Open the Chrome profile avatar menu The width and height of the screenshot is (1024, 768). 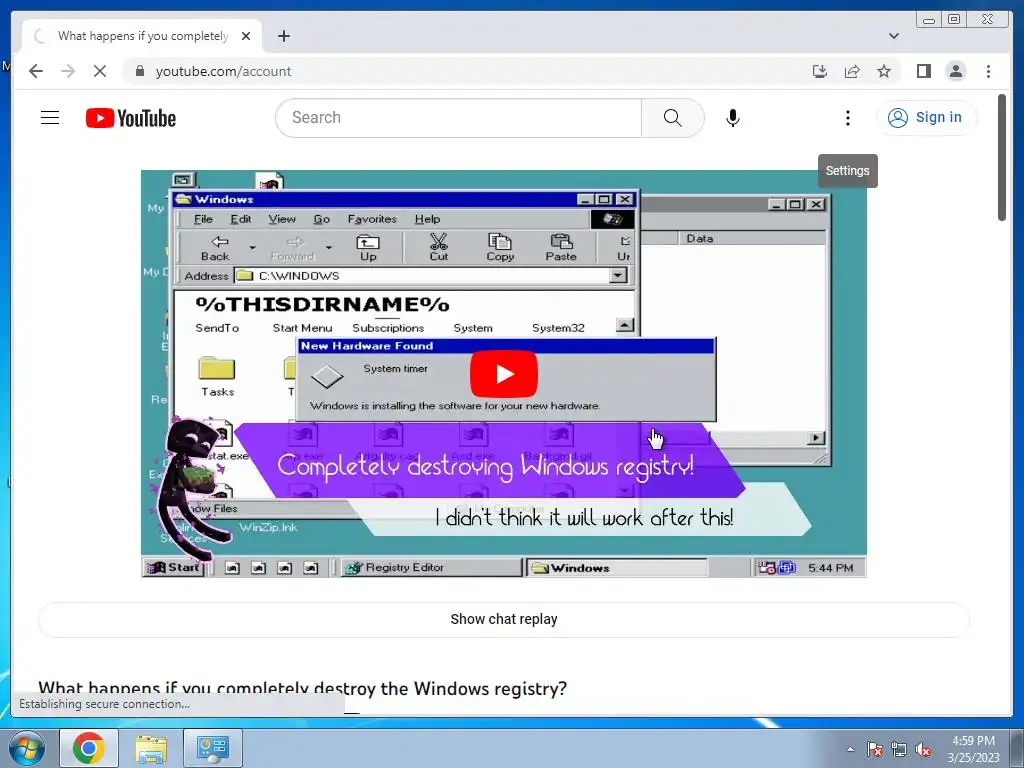[955, 71]
